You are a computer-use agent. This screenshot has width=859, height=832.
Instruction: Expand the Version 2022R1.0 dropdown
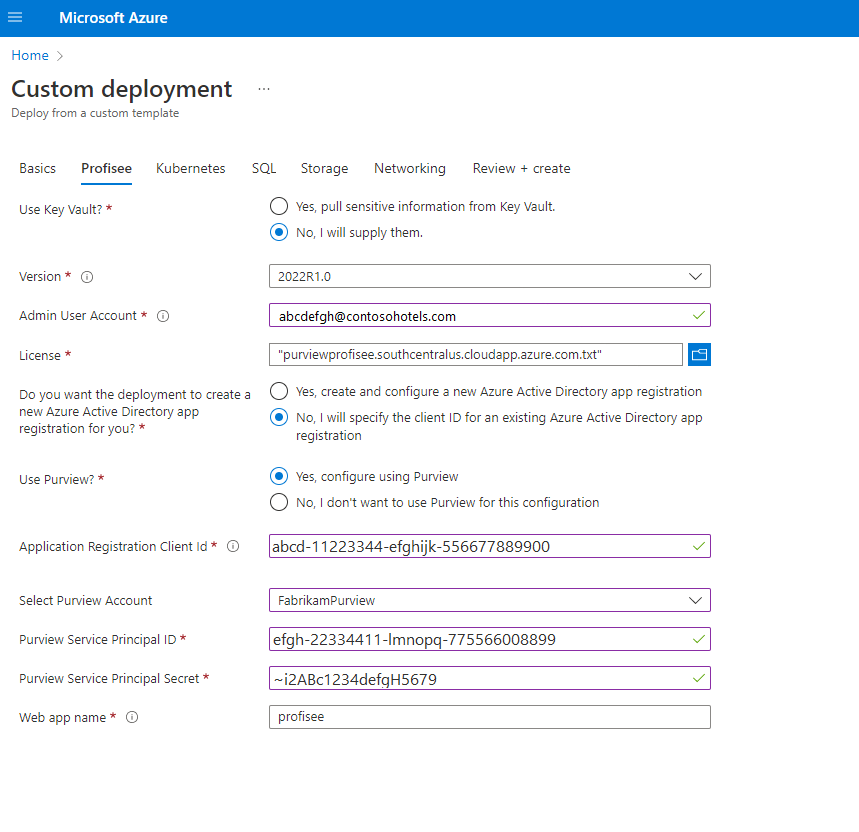[x=489, y=276]
